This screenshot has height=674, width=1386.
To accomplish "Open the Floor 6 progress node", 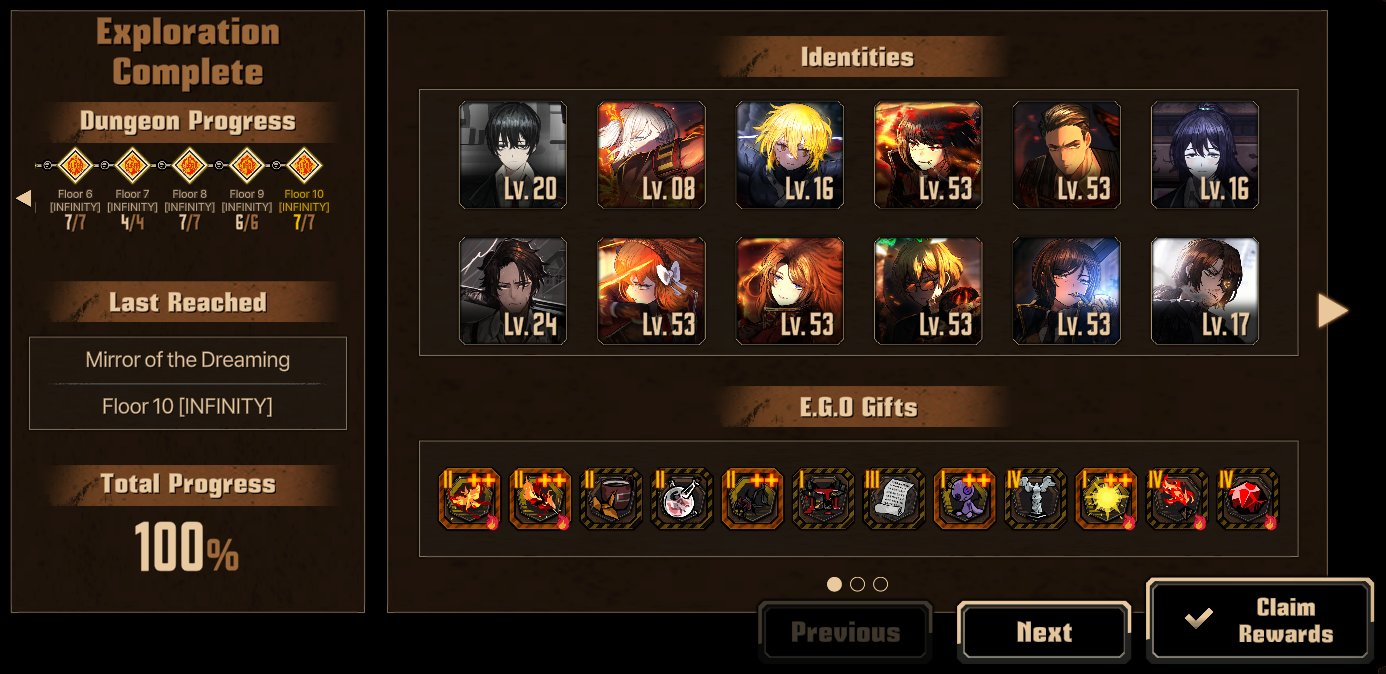I will [x=75, y=164].
